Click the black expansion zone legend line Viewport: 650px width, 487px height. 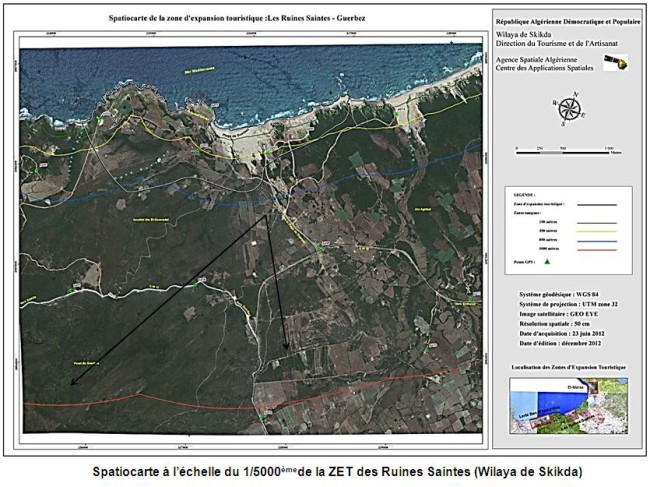(x=596, y=206)
